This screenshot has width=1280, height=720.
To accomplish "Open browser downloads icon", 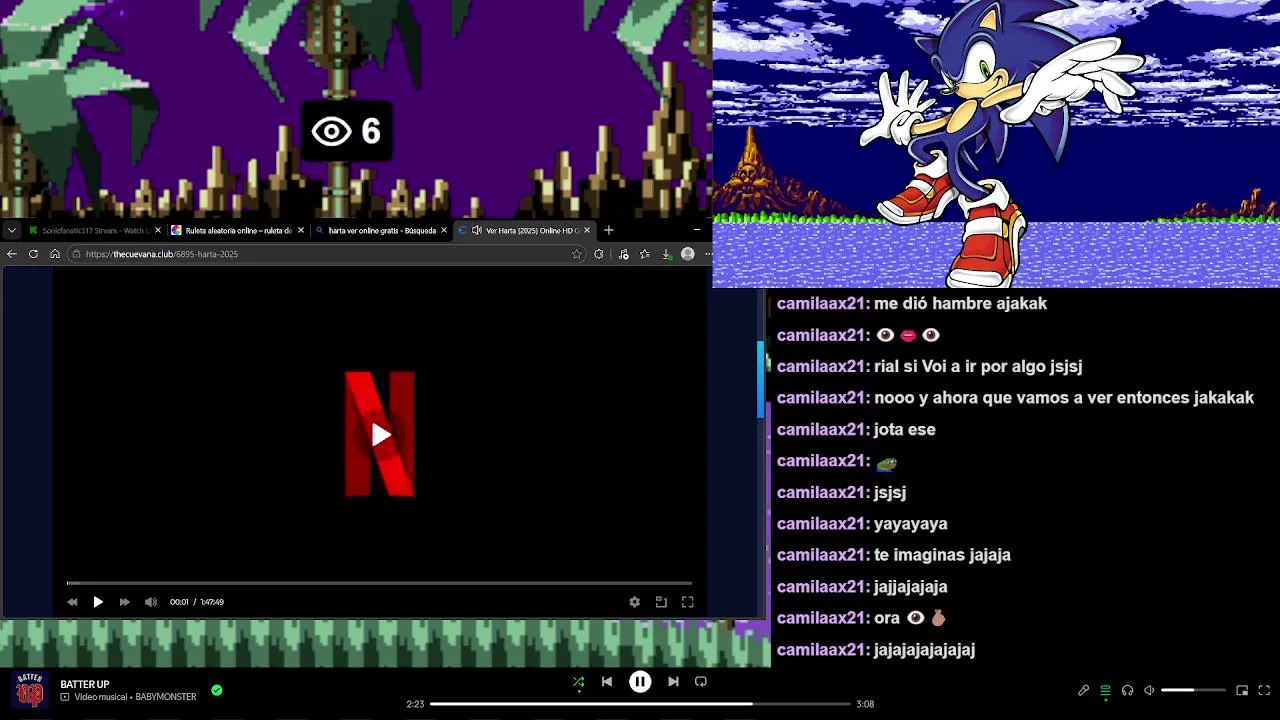I will click(666, 254).
